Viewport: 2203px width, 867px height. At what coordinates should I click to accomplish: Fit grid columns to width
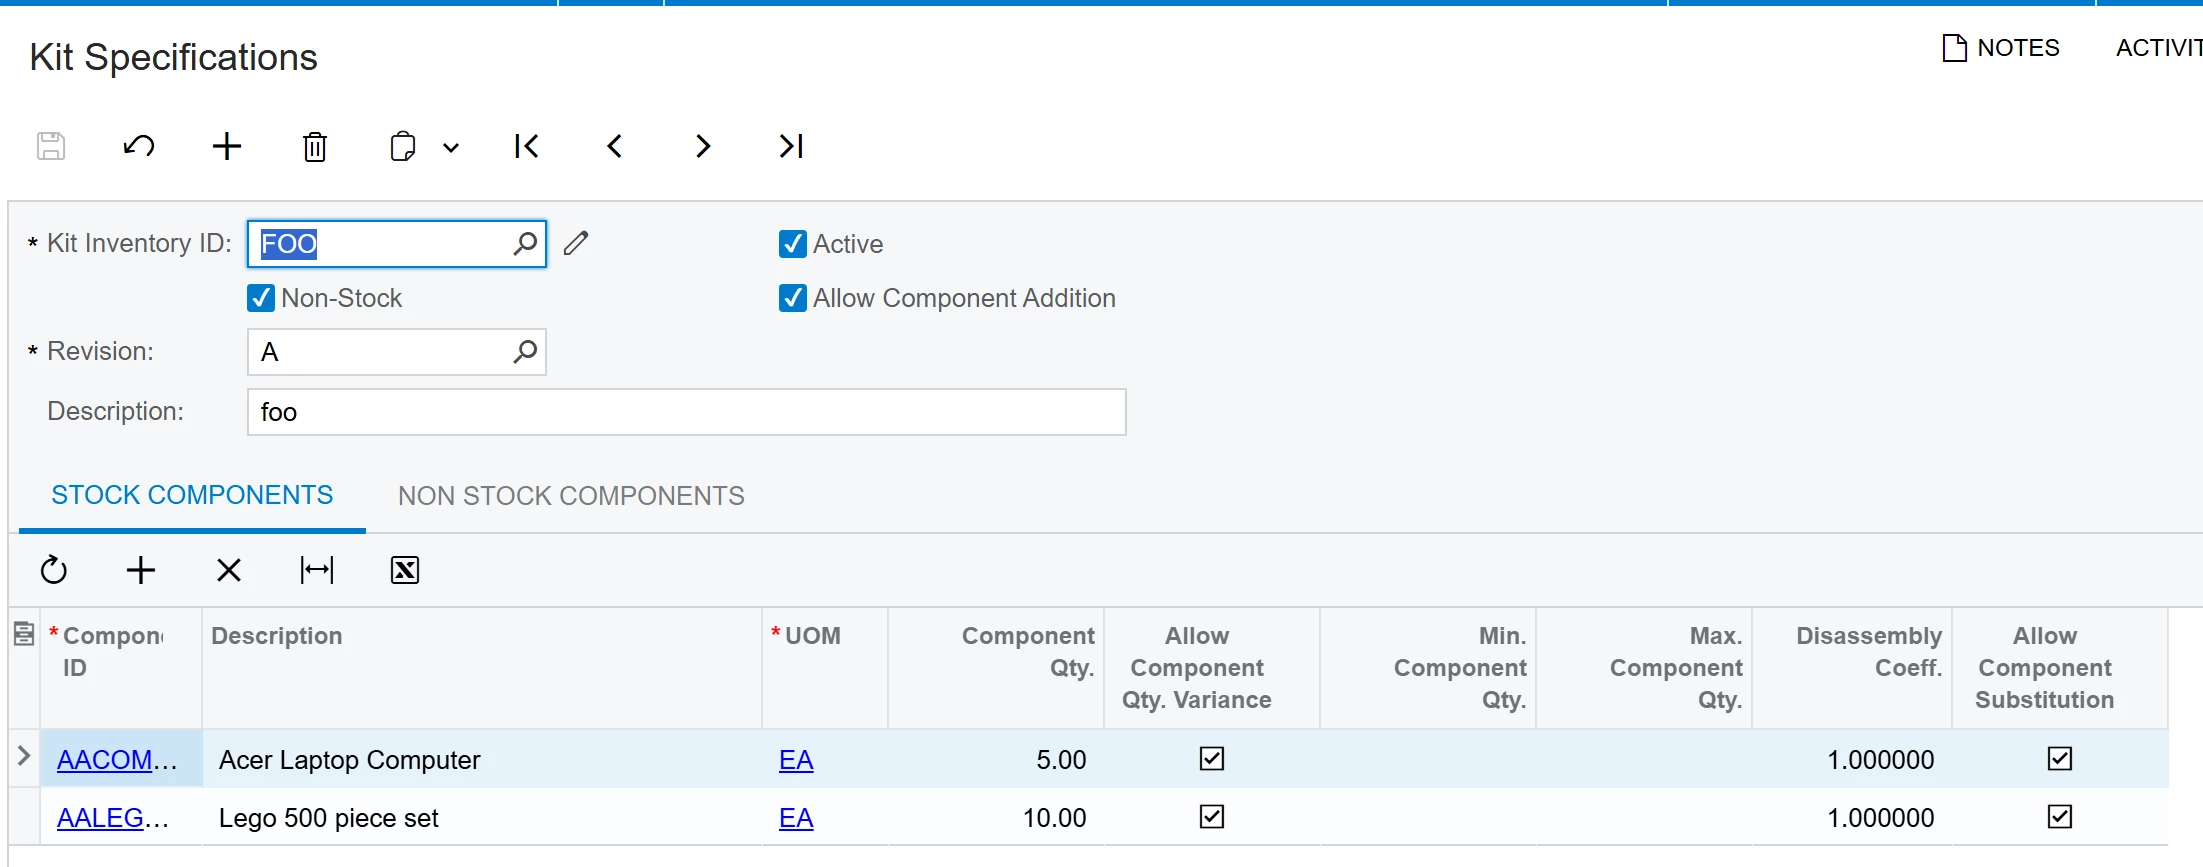pyautogui.click(x=317, y=570)
